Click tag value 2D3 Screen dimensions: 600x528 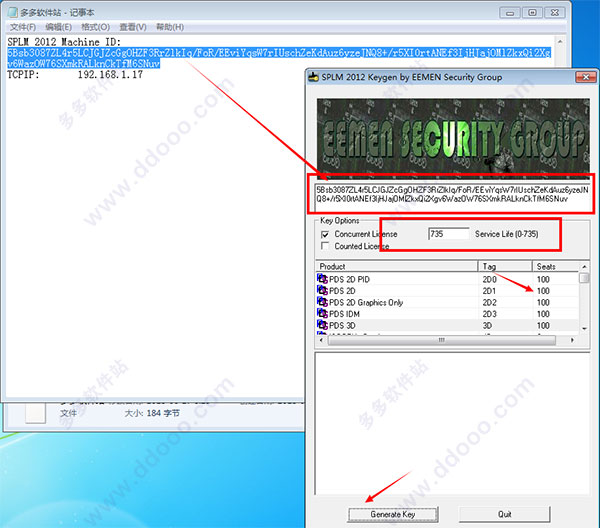tap(489, 314)
